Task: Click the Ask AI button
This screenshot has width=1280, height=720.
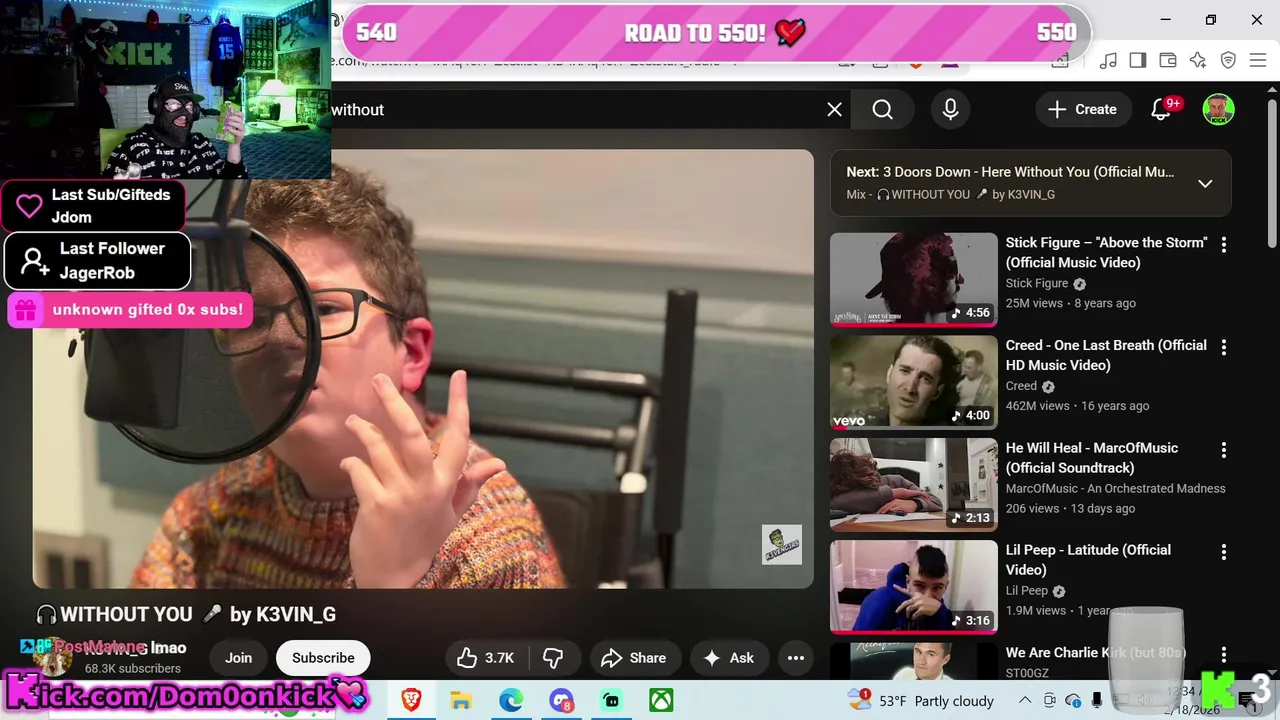Action: 728,658
